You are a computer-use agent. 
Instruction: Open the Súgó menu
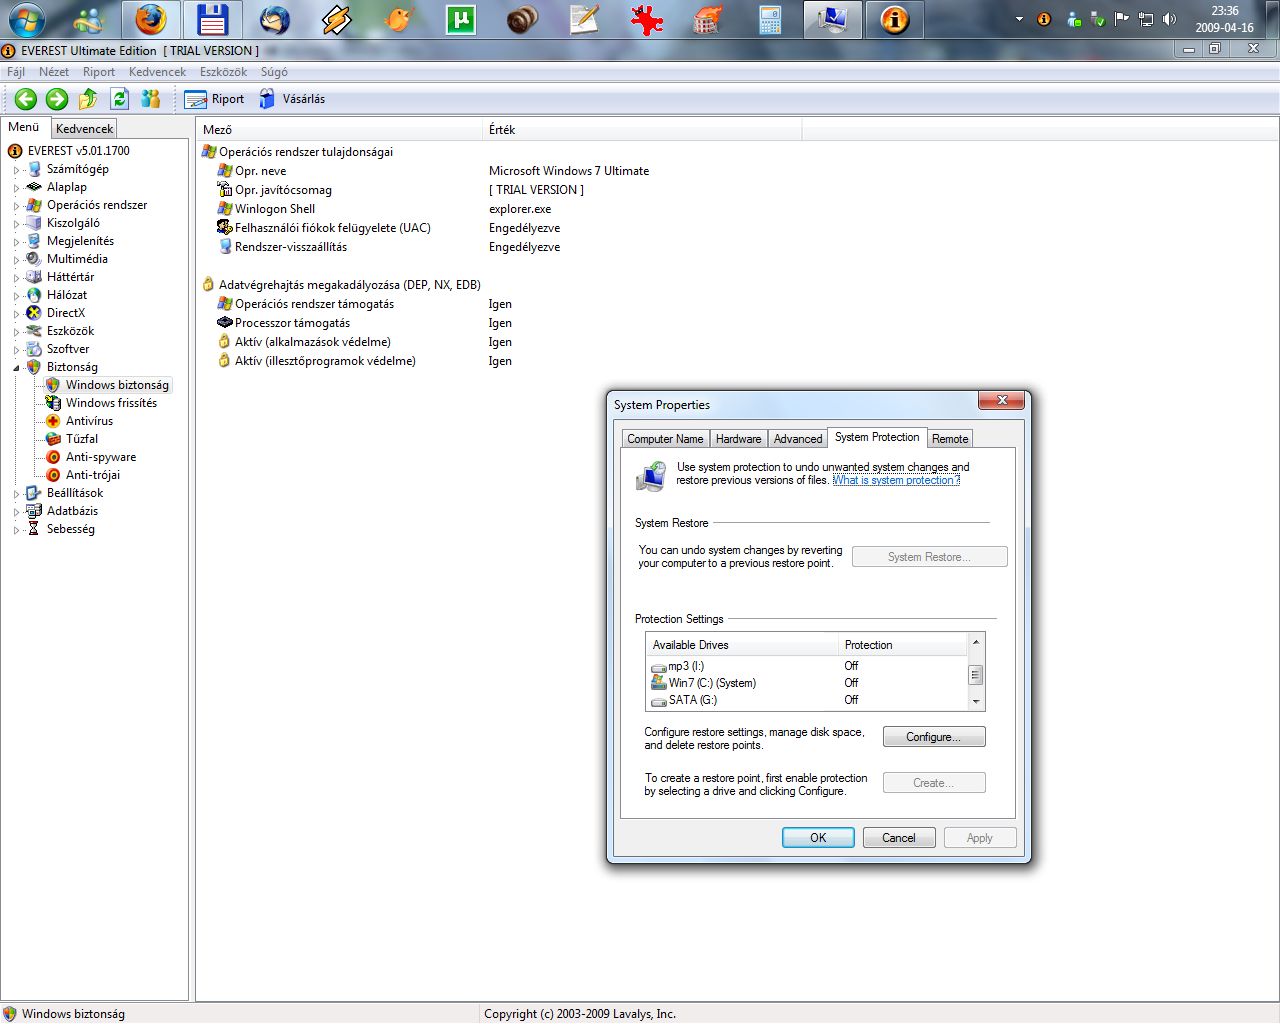(x=274, y=72)
